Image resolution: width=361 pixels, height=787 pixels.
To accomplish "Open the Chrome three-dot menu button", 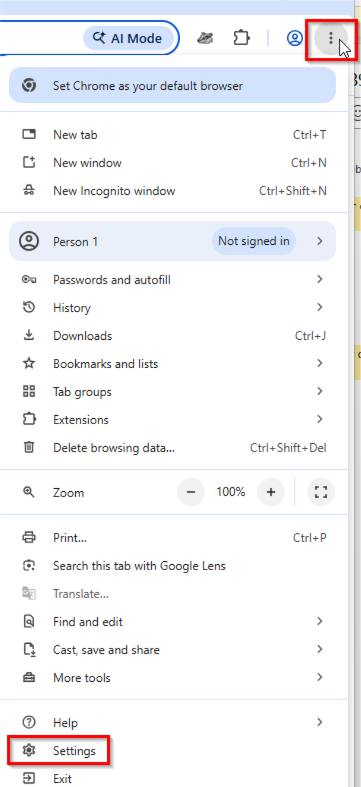I will [330, 38].
